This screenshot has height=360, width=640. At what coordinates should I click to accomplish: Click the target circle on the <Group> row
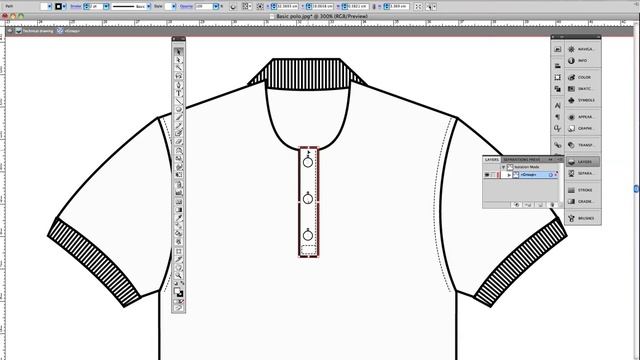[550, 175]
